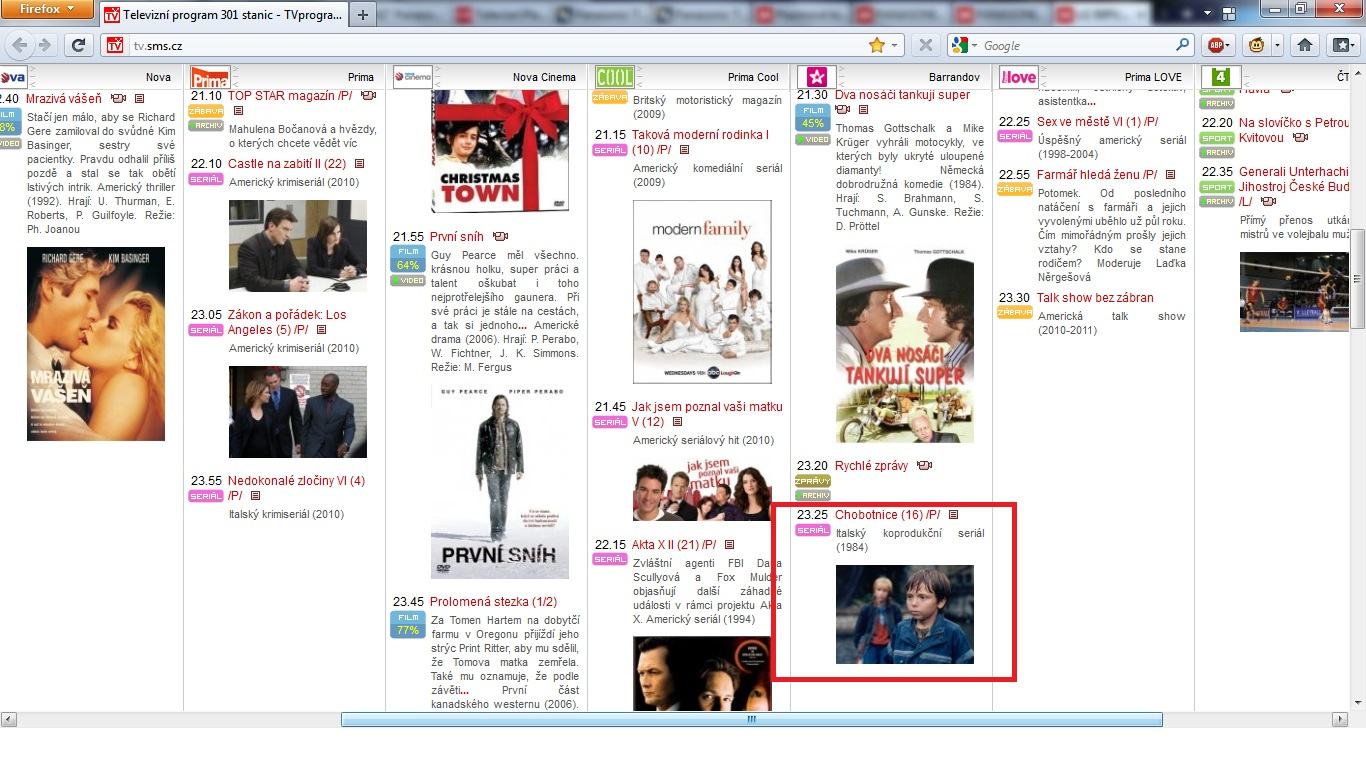
Task: Click the vertical scrollbar handle
Action: click(x=1357, y=280)
